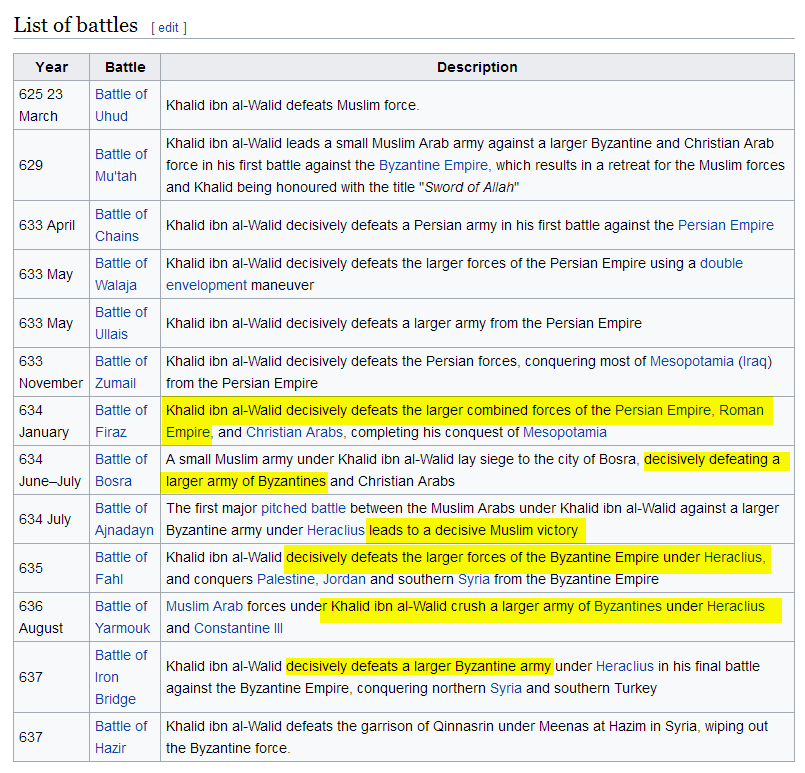Viewport: 805px width, 773px height.
Task: Open Mesopotamia link in Firaz row
Action: [x=565, y=432]
